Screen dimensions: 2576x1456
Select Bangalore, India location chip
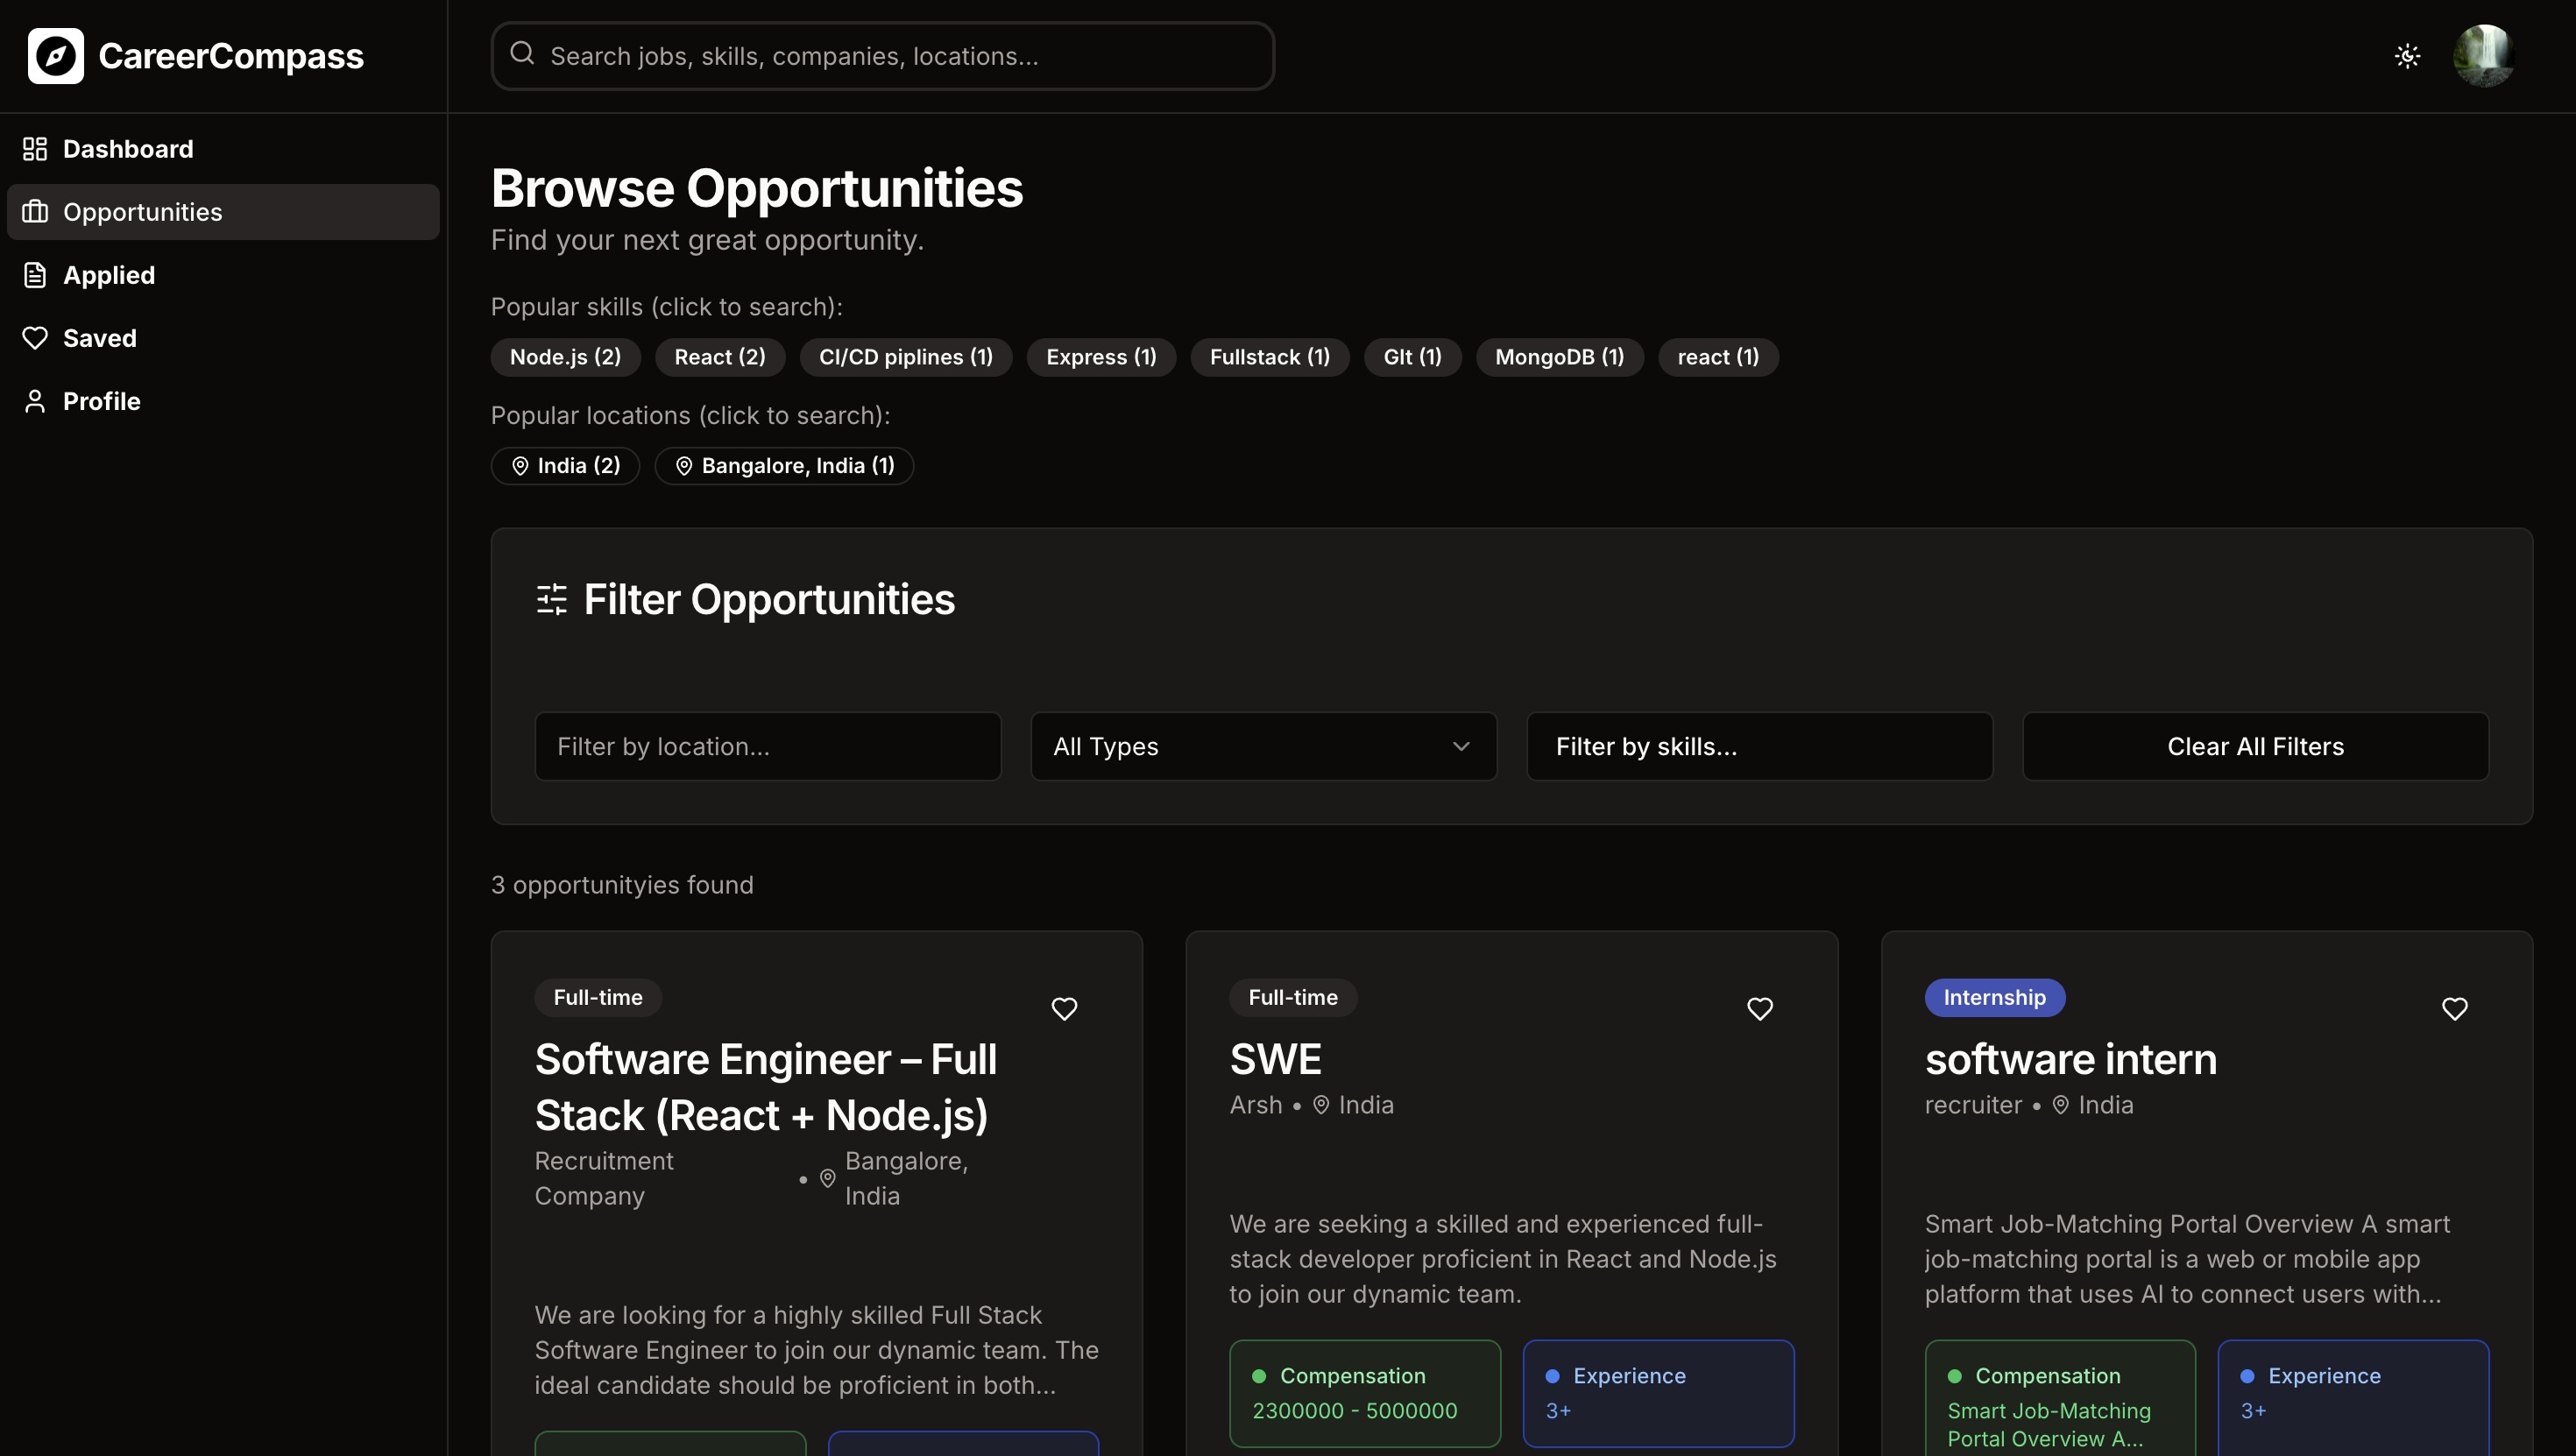point(784,466)
